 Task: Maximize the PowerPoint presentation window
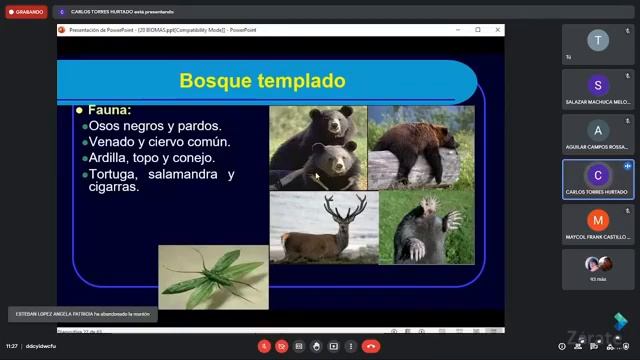point(478,30)
